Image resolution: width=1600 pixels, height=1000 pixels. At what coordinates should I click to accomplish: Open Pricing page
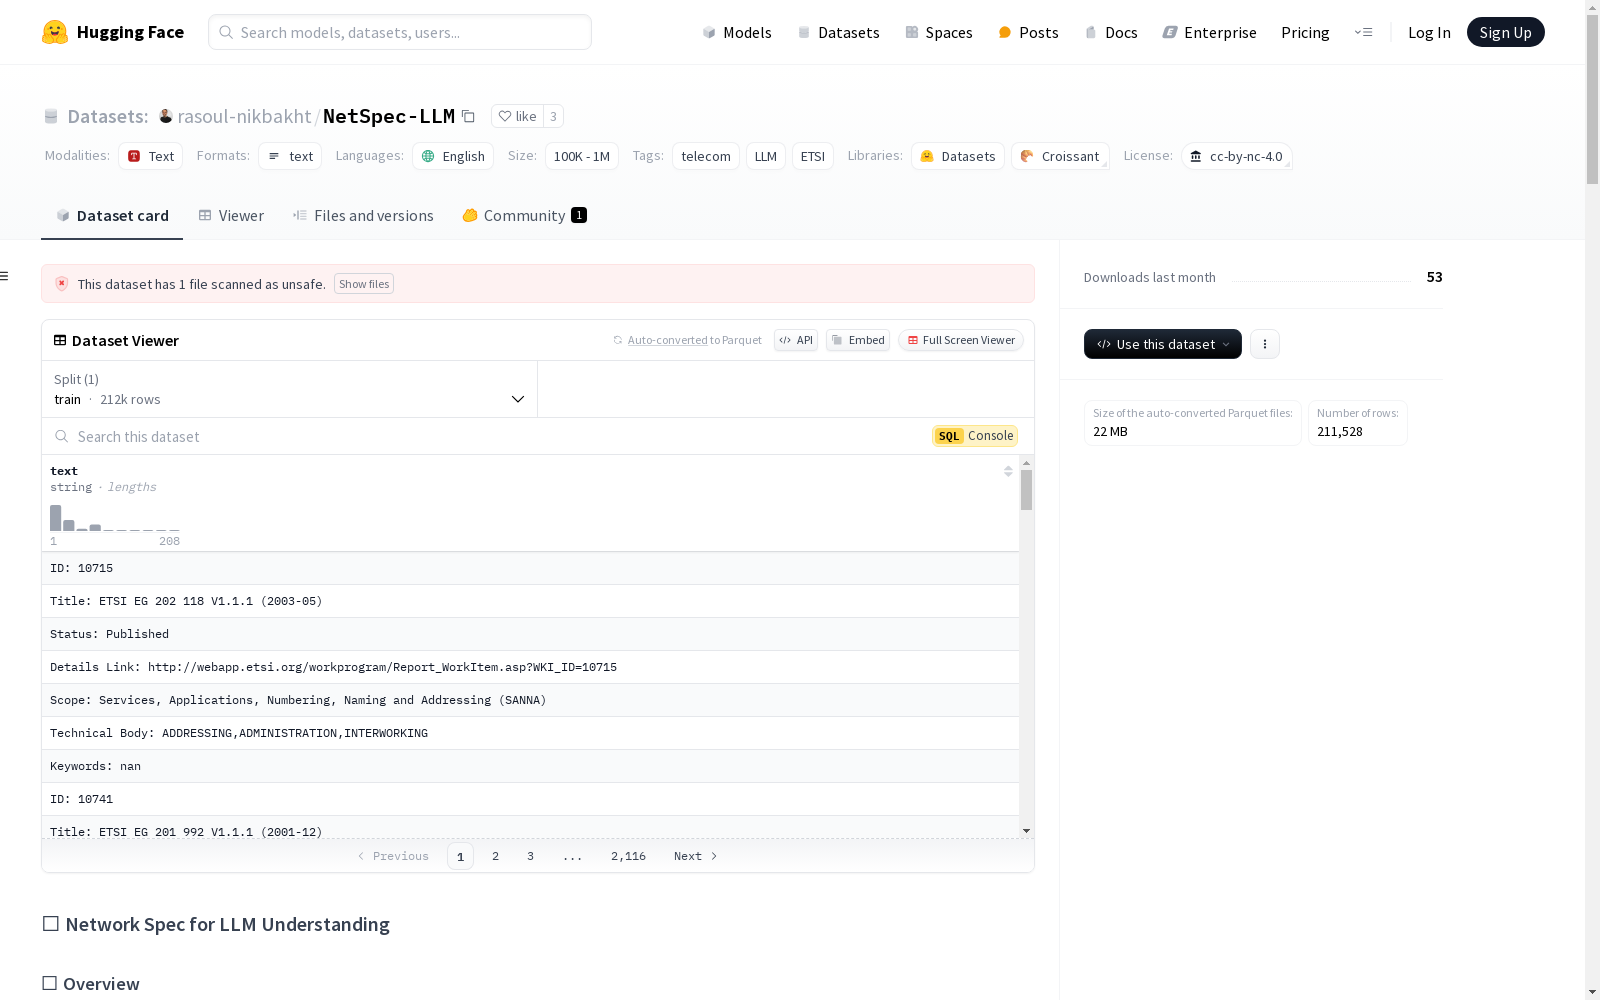[1305, 32]
